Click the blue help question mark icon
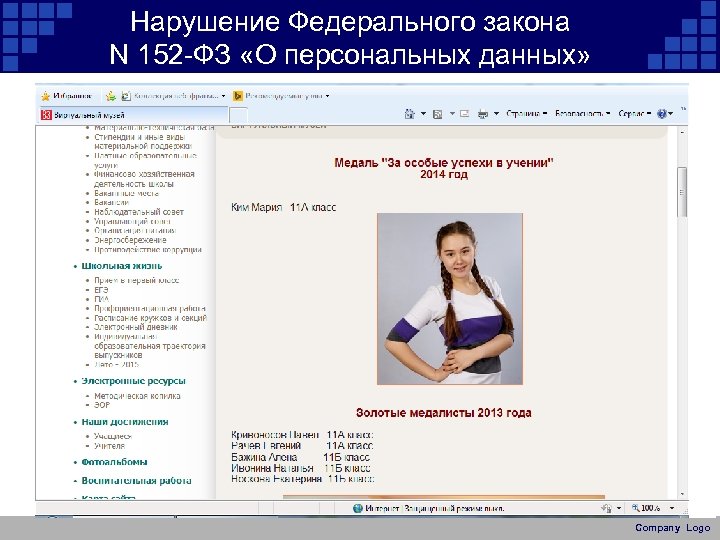 click(662, 114)
